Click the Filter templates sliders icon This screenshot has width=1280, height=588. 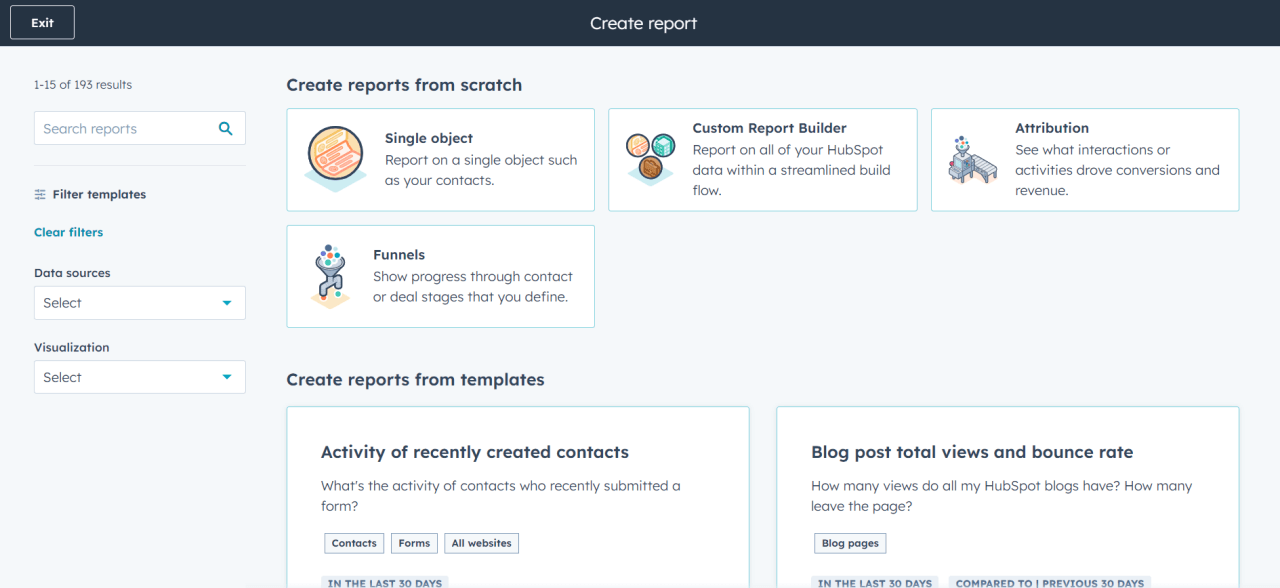tap(42, 194)
